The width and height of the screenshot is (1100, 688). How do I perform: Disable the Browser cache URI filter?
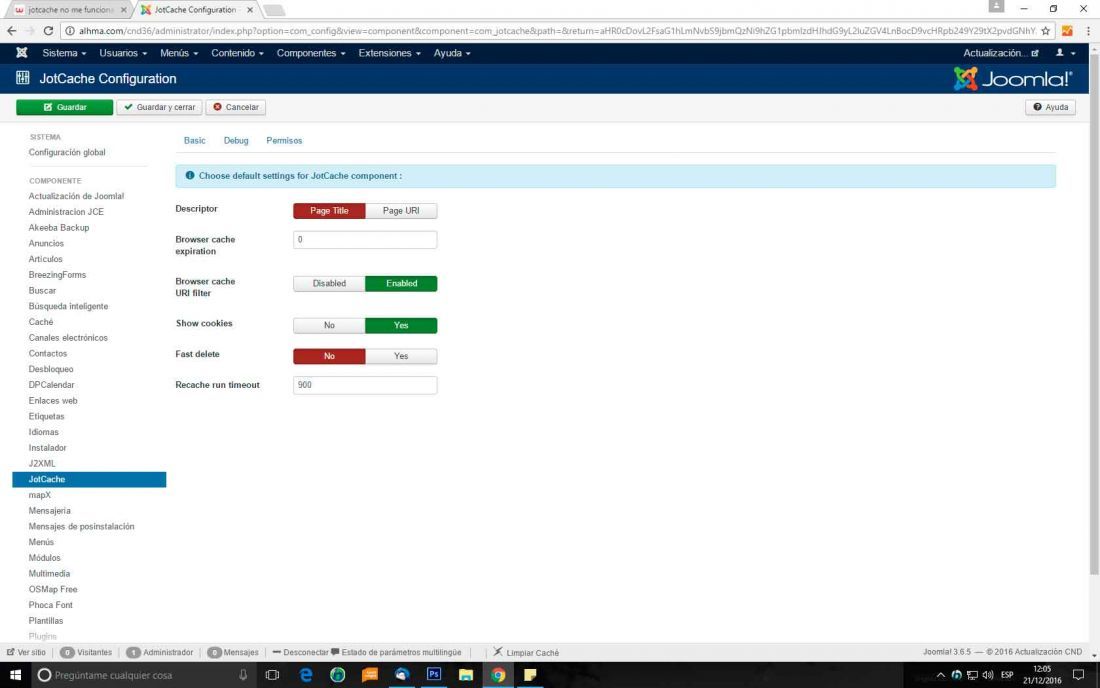(x=329, y=283)
